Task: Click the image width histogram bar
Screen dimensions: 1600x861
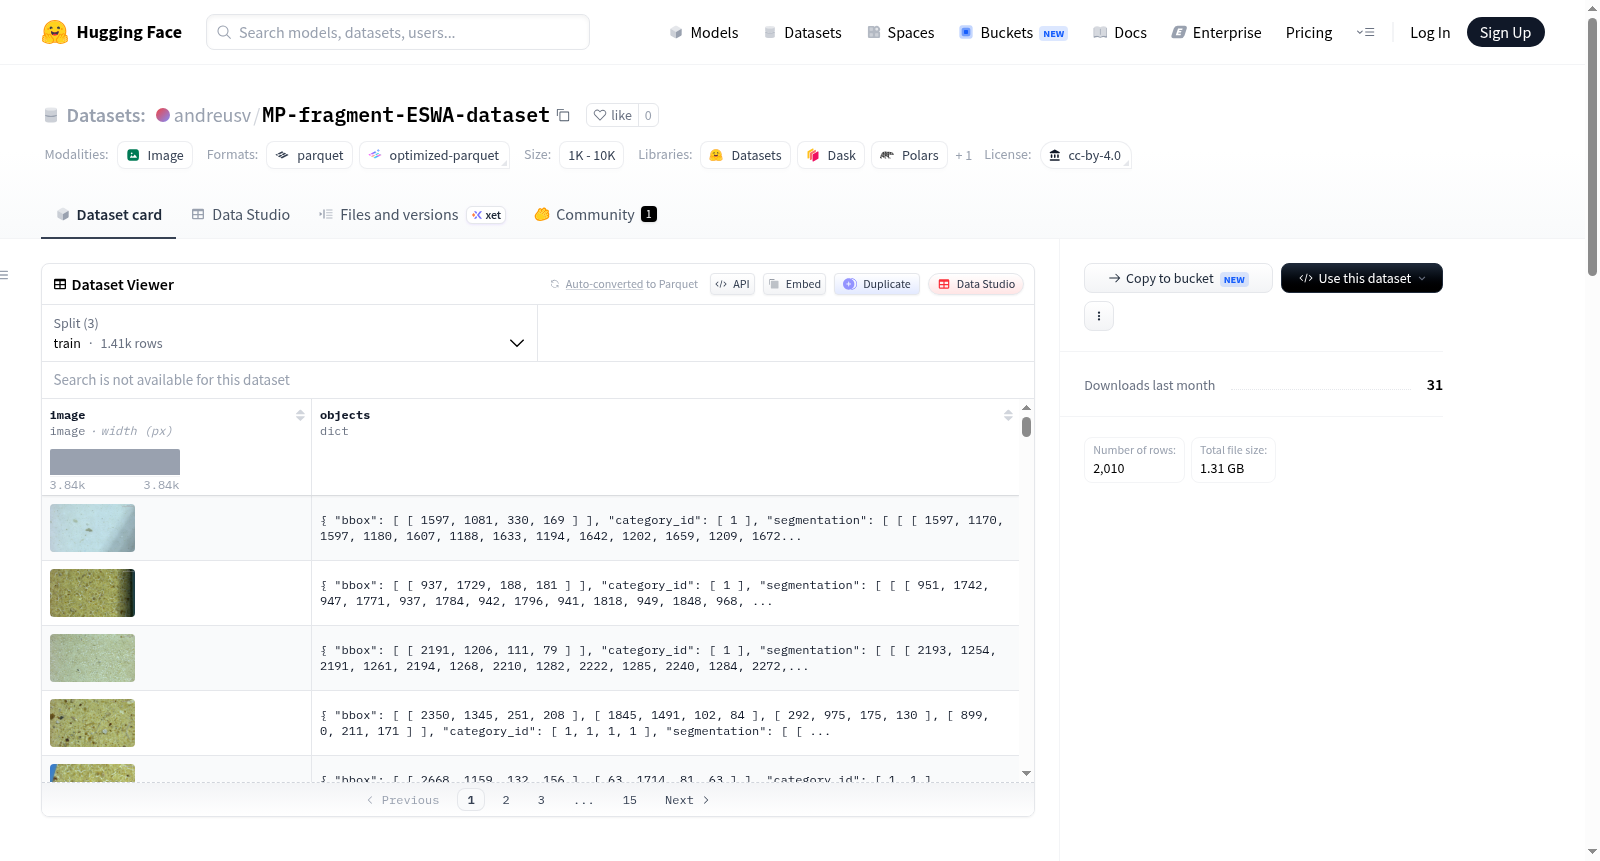Action: click(x=115, y=462)
